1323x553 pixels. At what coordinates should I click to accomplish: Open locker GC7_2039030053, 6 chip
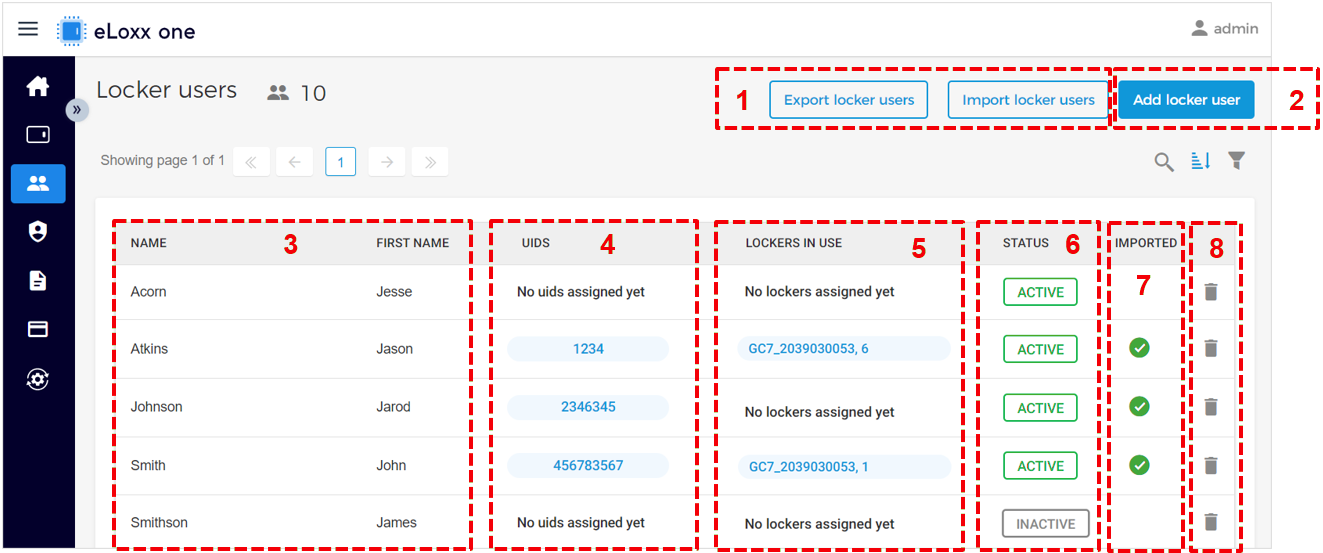coord(844,349)
